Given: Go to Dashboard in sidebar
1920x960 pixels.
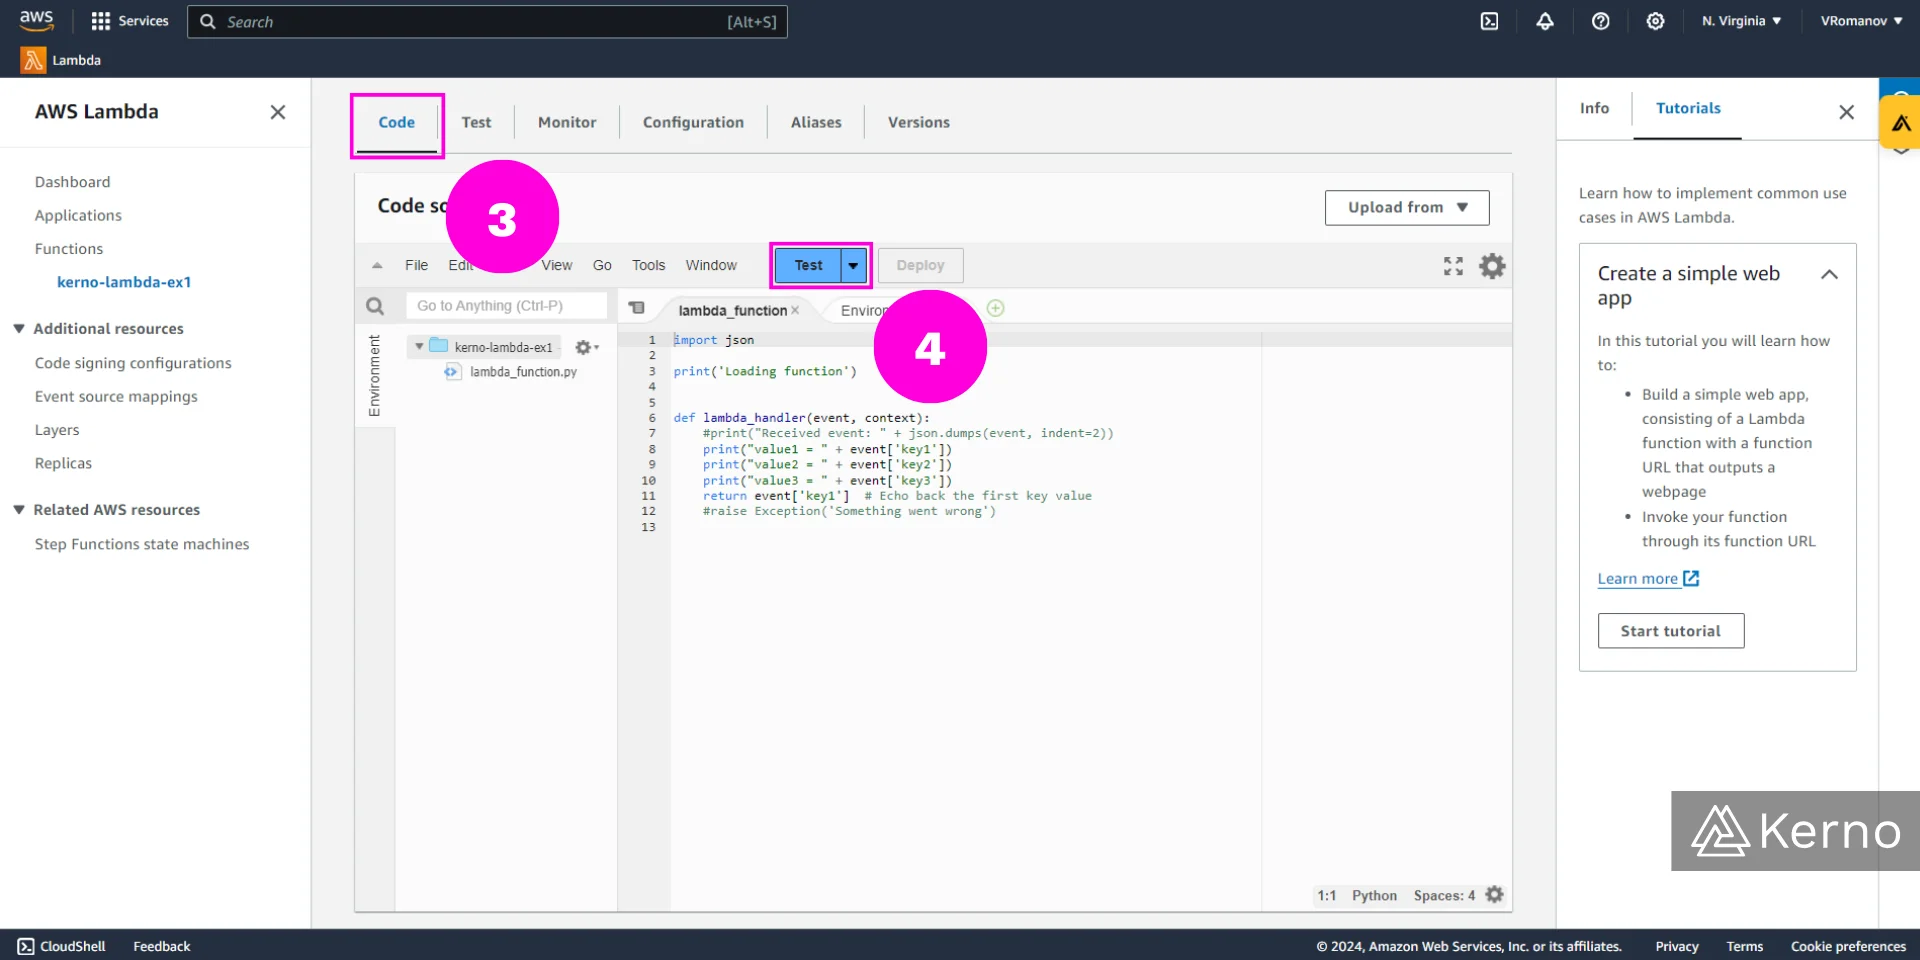Looking at the screenshot, I should point(73,182).
